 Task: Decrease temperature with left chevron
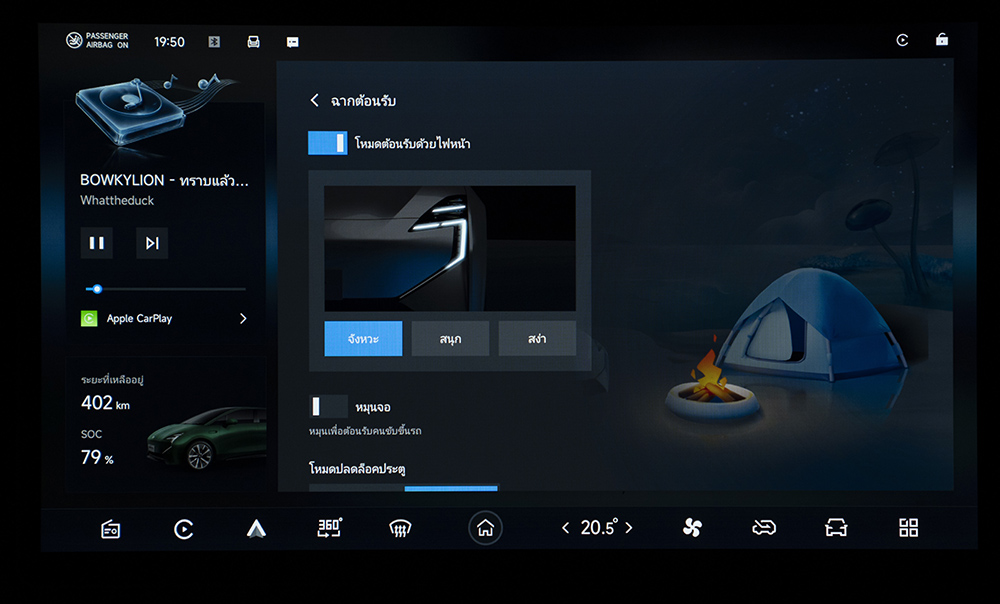click(x=565, y=528)
